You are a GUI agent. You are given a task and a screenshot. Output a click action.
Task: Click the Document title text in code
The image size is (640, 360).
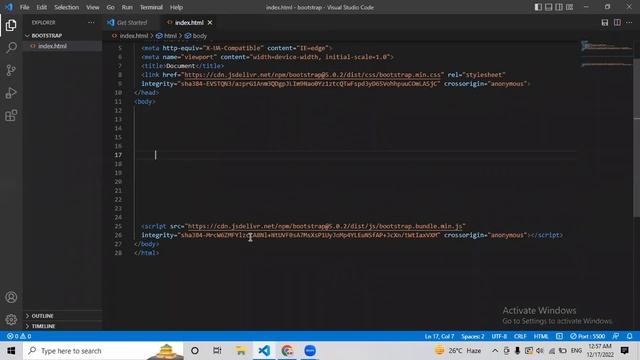click(x=180, y=66)
